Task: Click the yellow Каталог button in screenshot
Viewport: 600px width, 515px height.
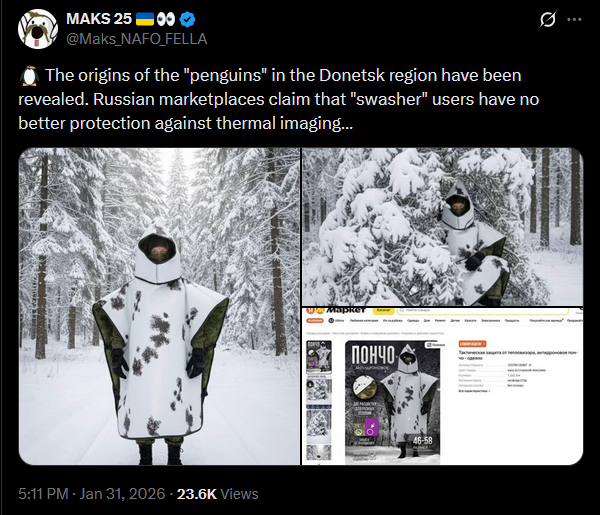Action: coord(383,310)
